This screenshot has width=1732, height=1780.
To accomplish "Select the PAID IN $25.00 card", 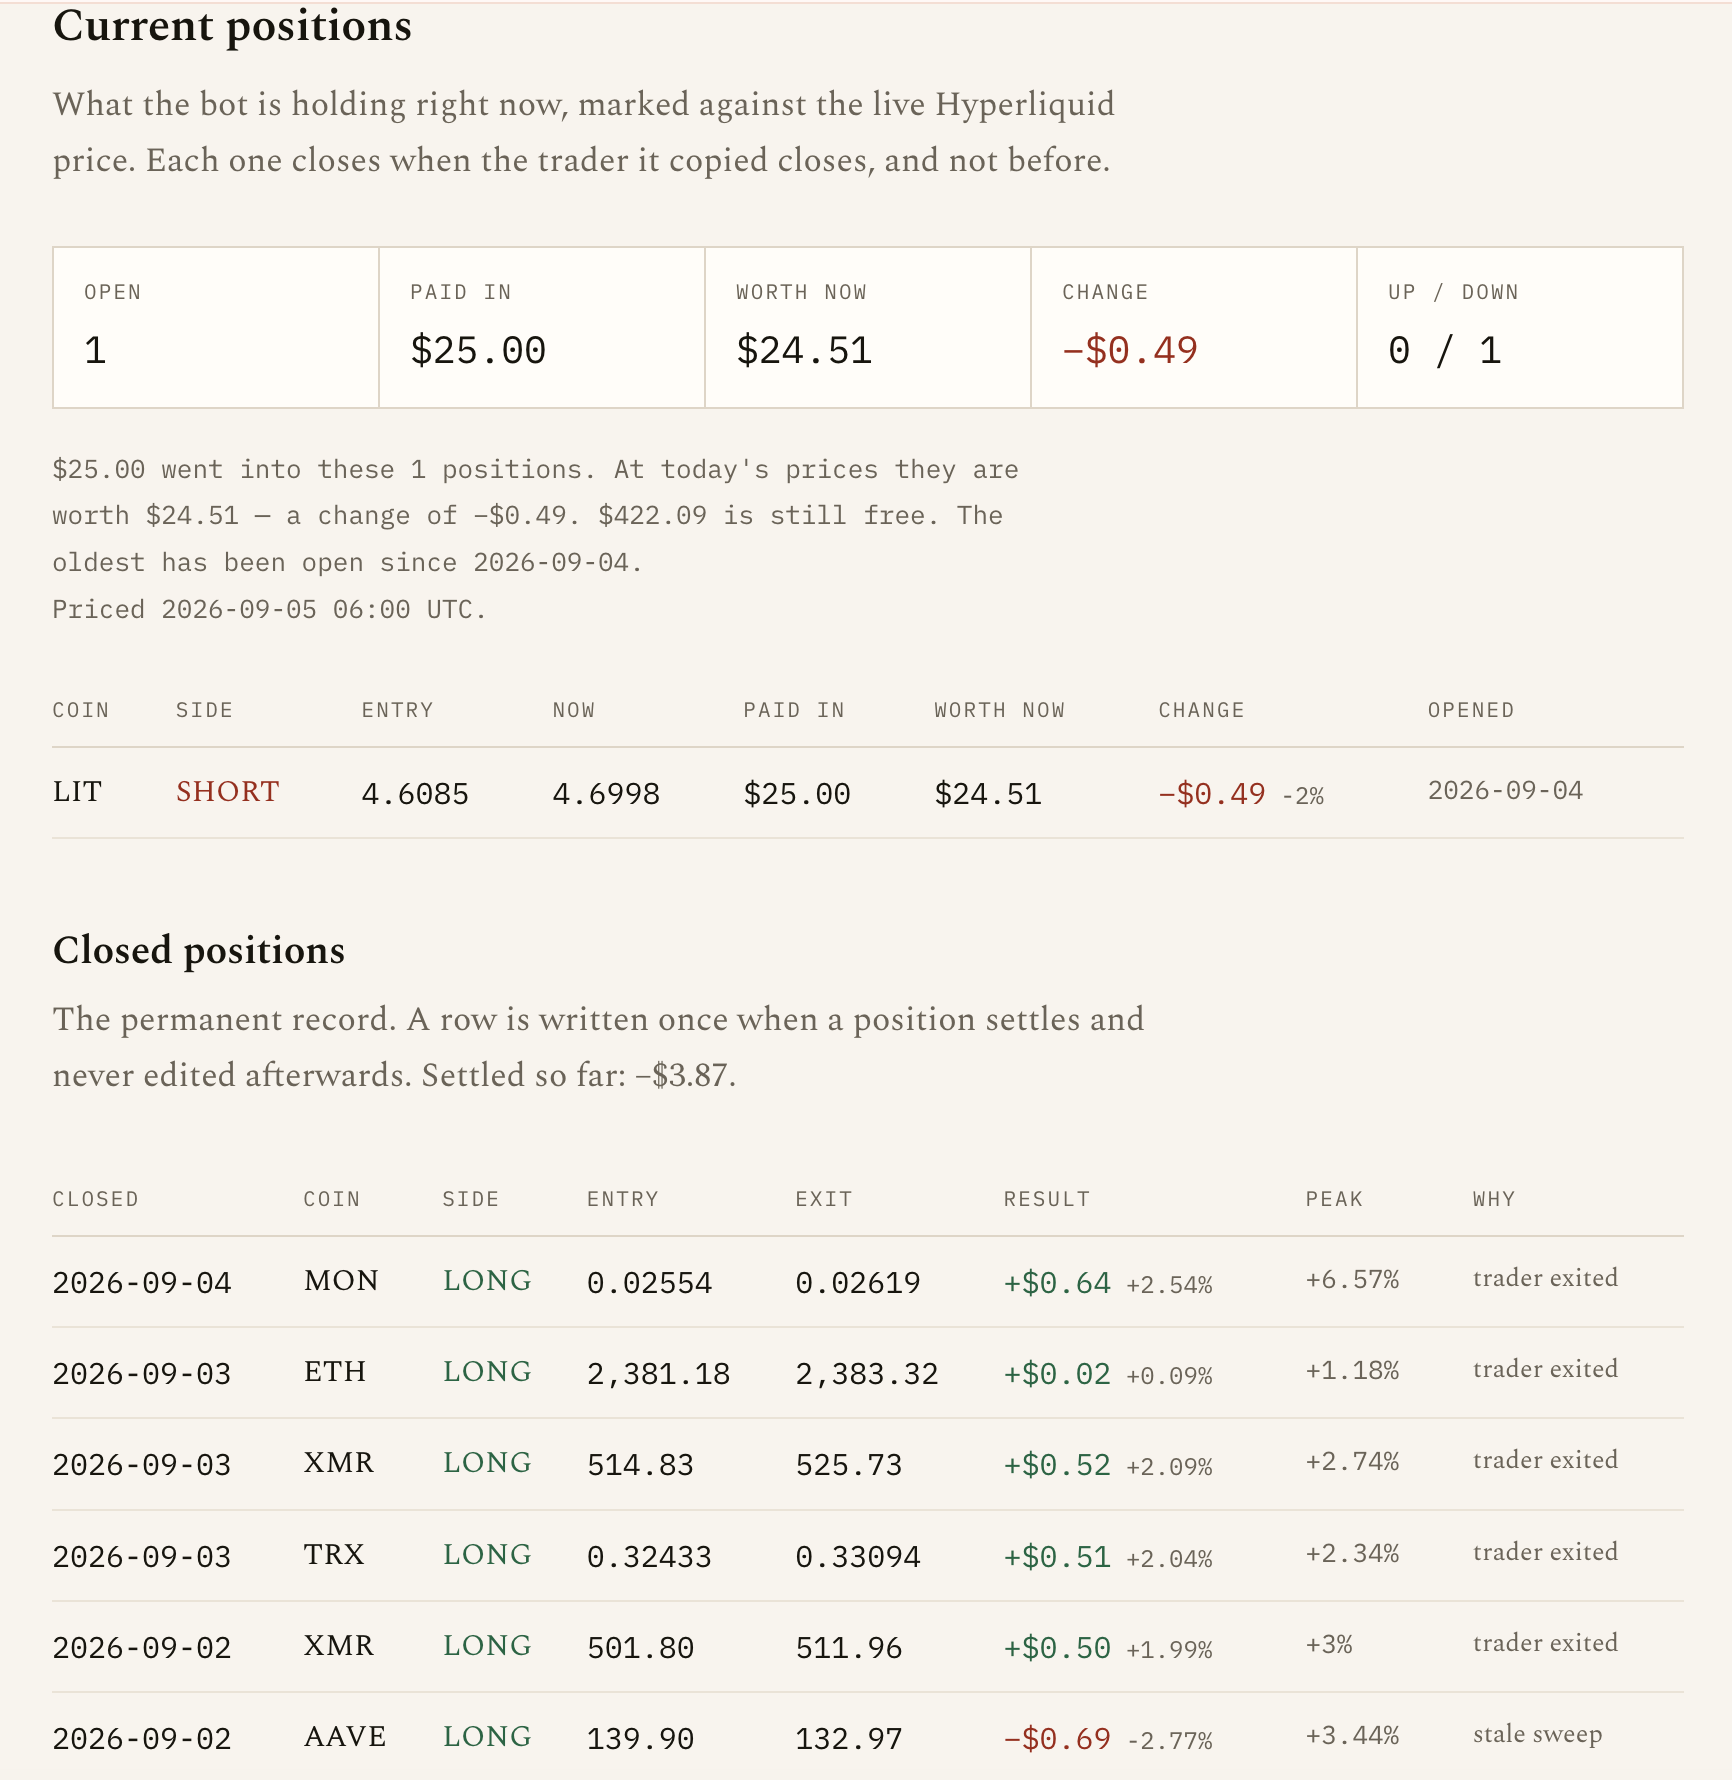I will 542,328.
